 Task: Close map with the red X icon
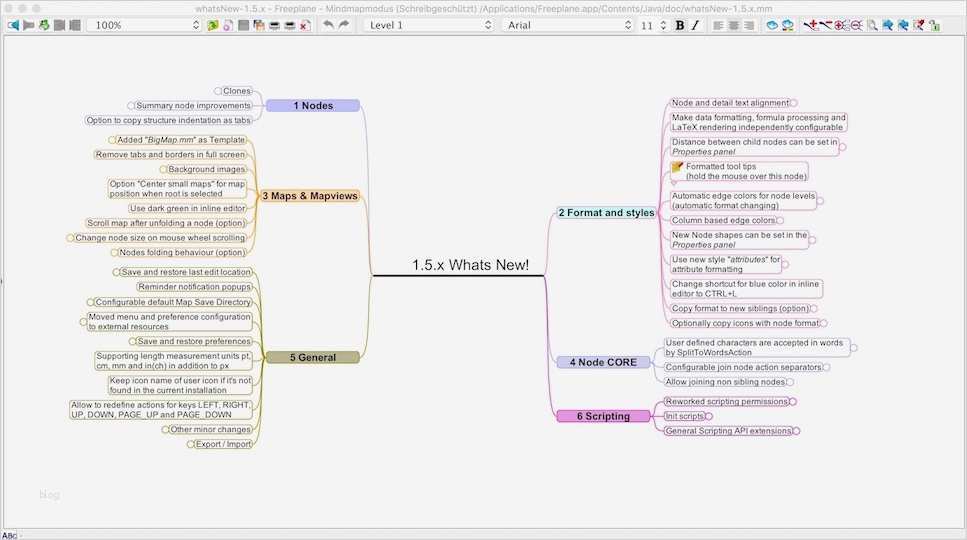pos(305,25)
